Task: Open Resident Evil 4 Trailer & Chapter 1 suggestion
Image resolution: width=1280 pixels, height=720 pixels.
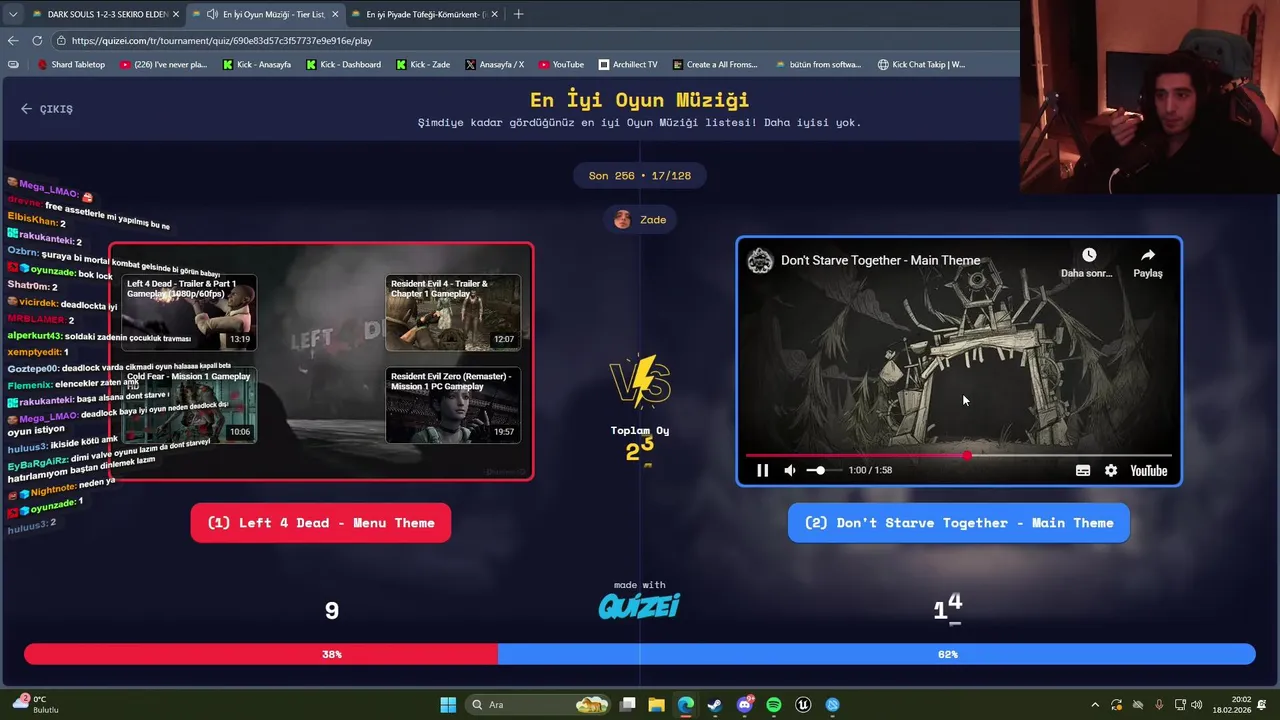Action: (453, 313)
